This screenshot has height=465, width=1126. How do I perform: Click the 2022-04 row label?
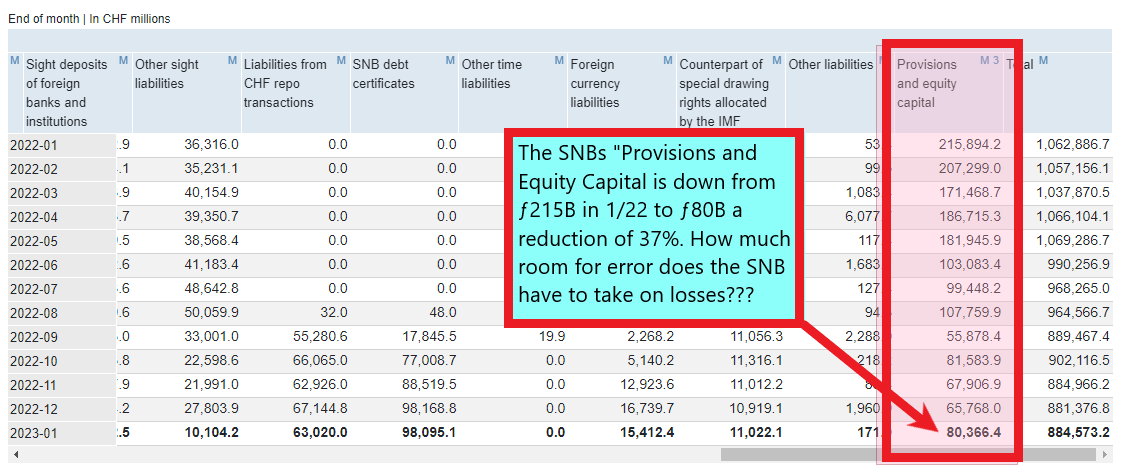coord(33,217)
